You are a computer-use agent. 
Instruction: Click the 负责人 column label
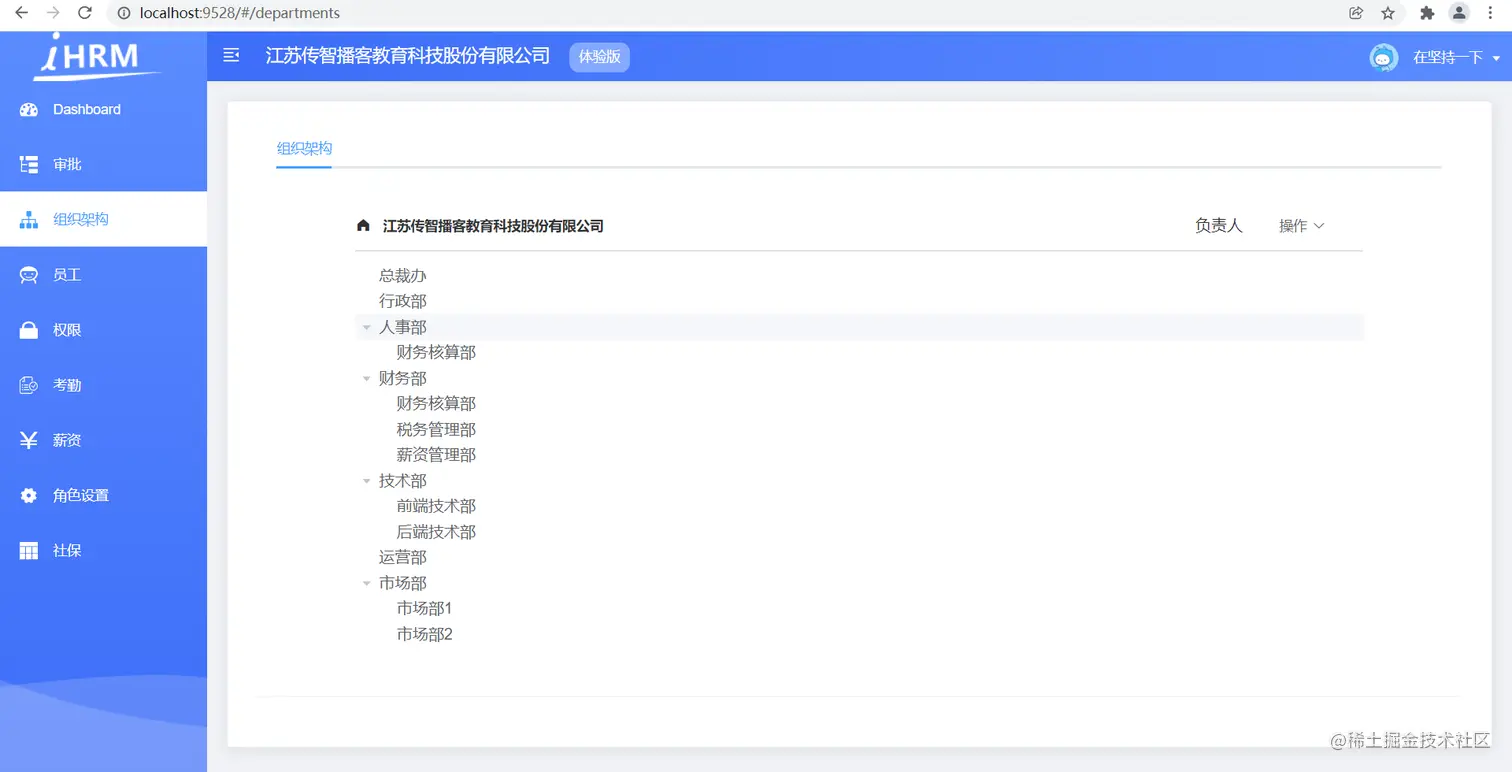[x=1218, y=226]
